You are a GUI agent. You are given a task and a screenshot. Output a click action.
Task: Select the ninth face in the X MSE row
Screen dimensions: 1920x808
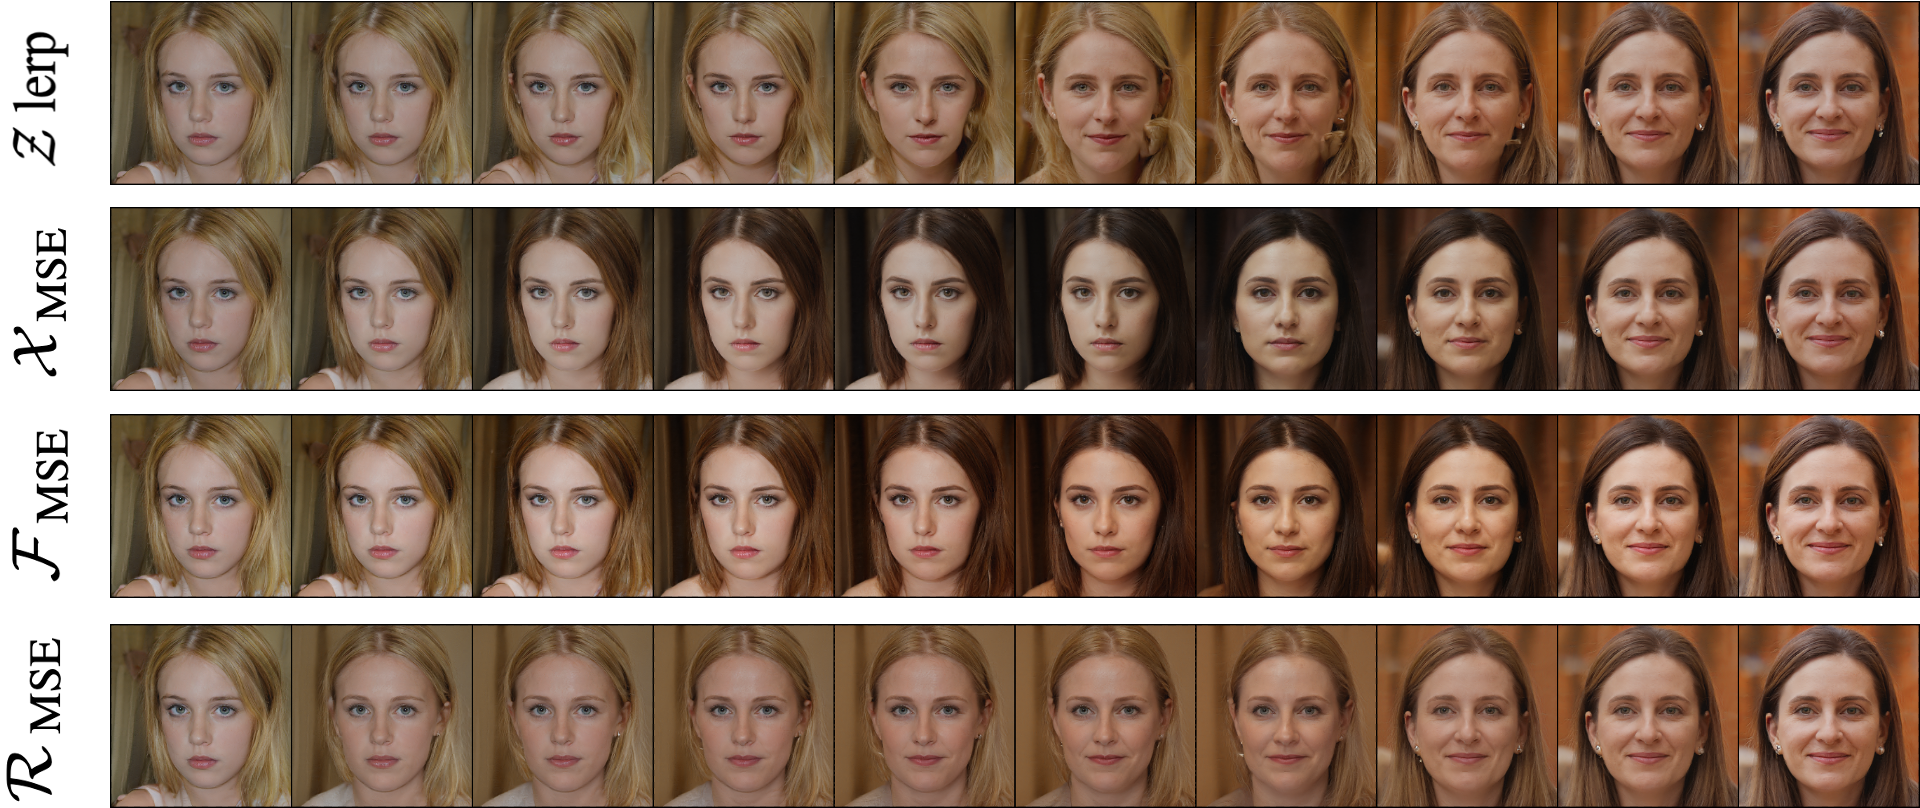coord(1649,299)
